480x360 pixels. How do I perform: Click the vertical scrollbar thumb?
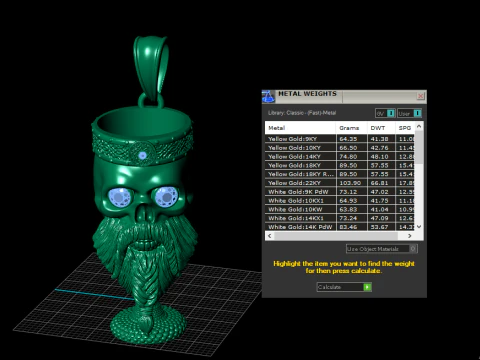click(x=419, y=147)
